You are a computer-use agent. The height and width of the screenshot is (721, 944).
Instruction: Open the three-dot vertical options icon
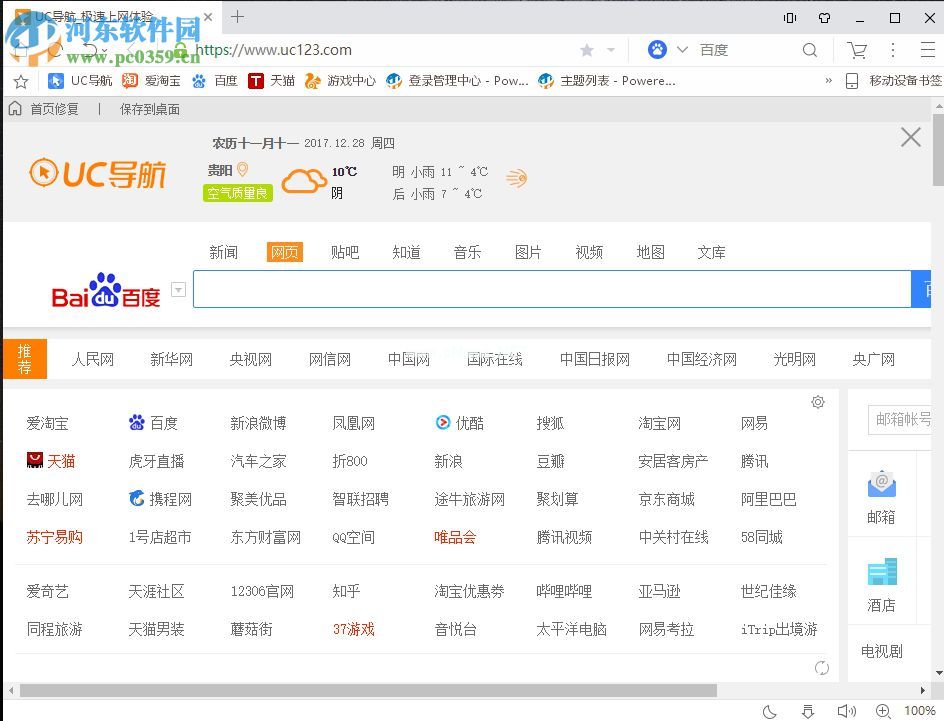click(x=893, y=49)
